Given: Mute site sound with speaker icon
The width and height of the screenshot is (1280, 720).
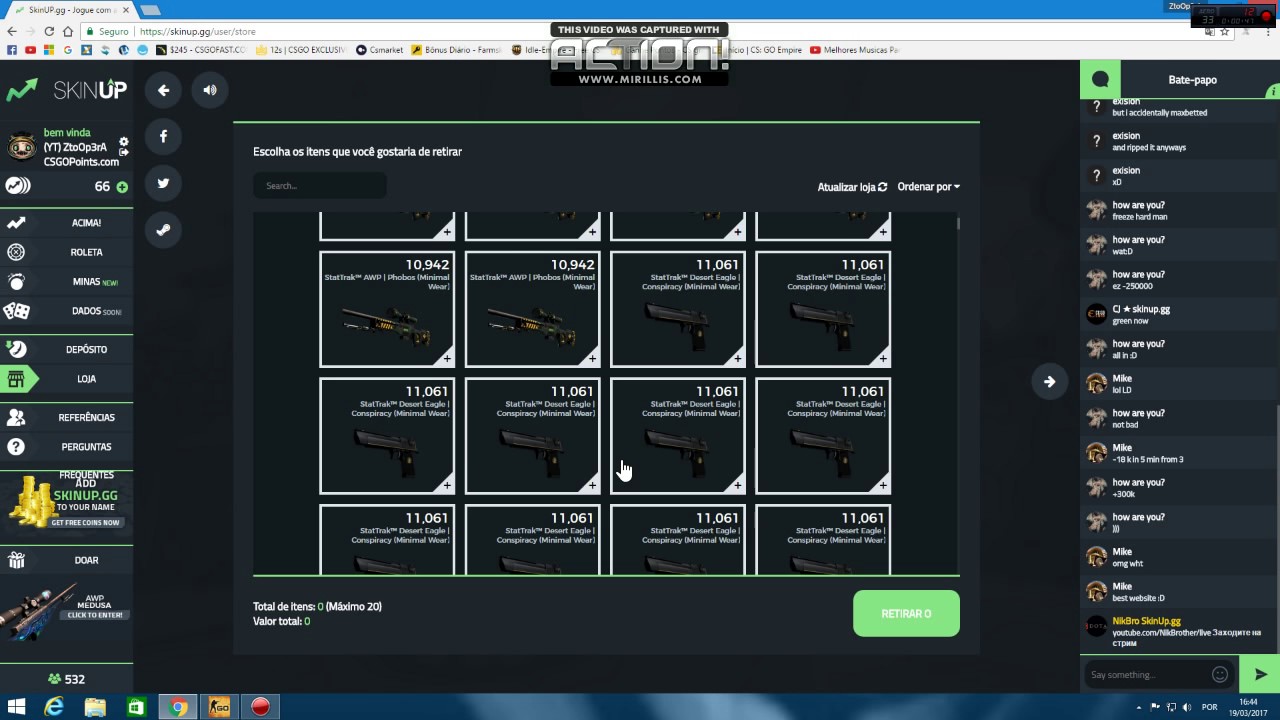Looking at the screenshot, I should (210, 90).
